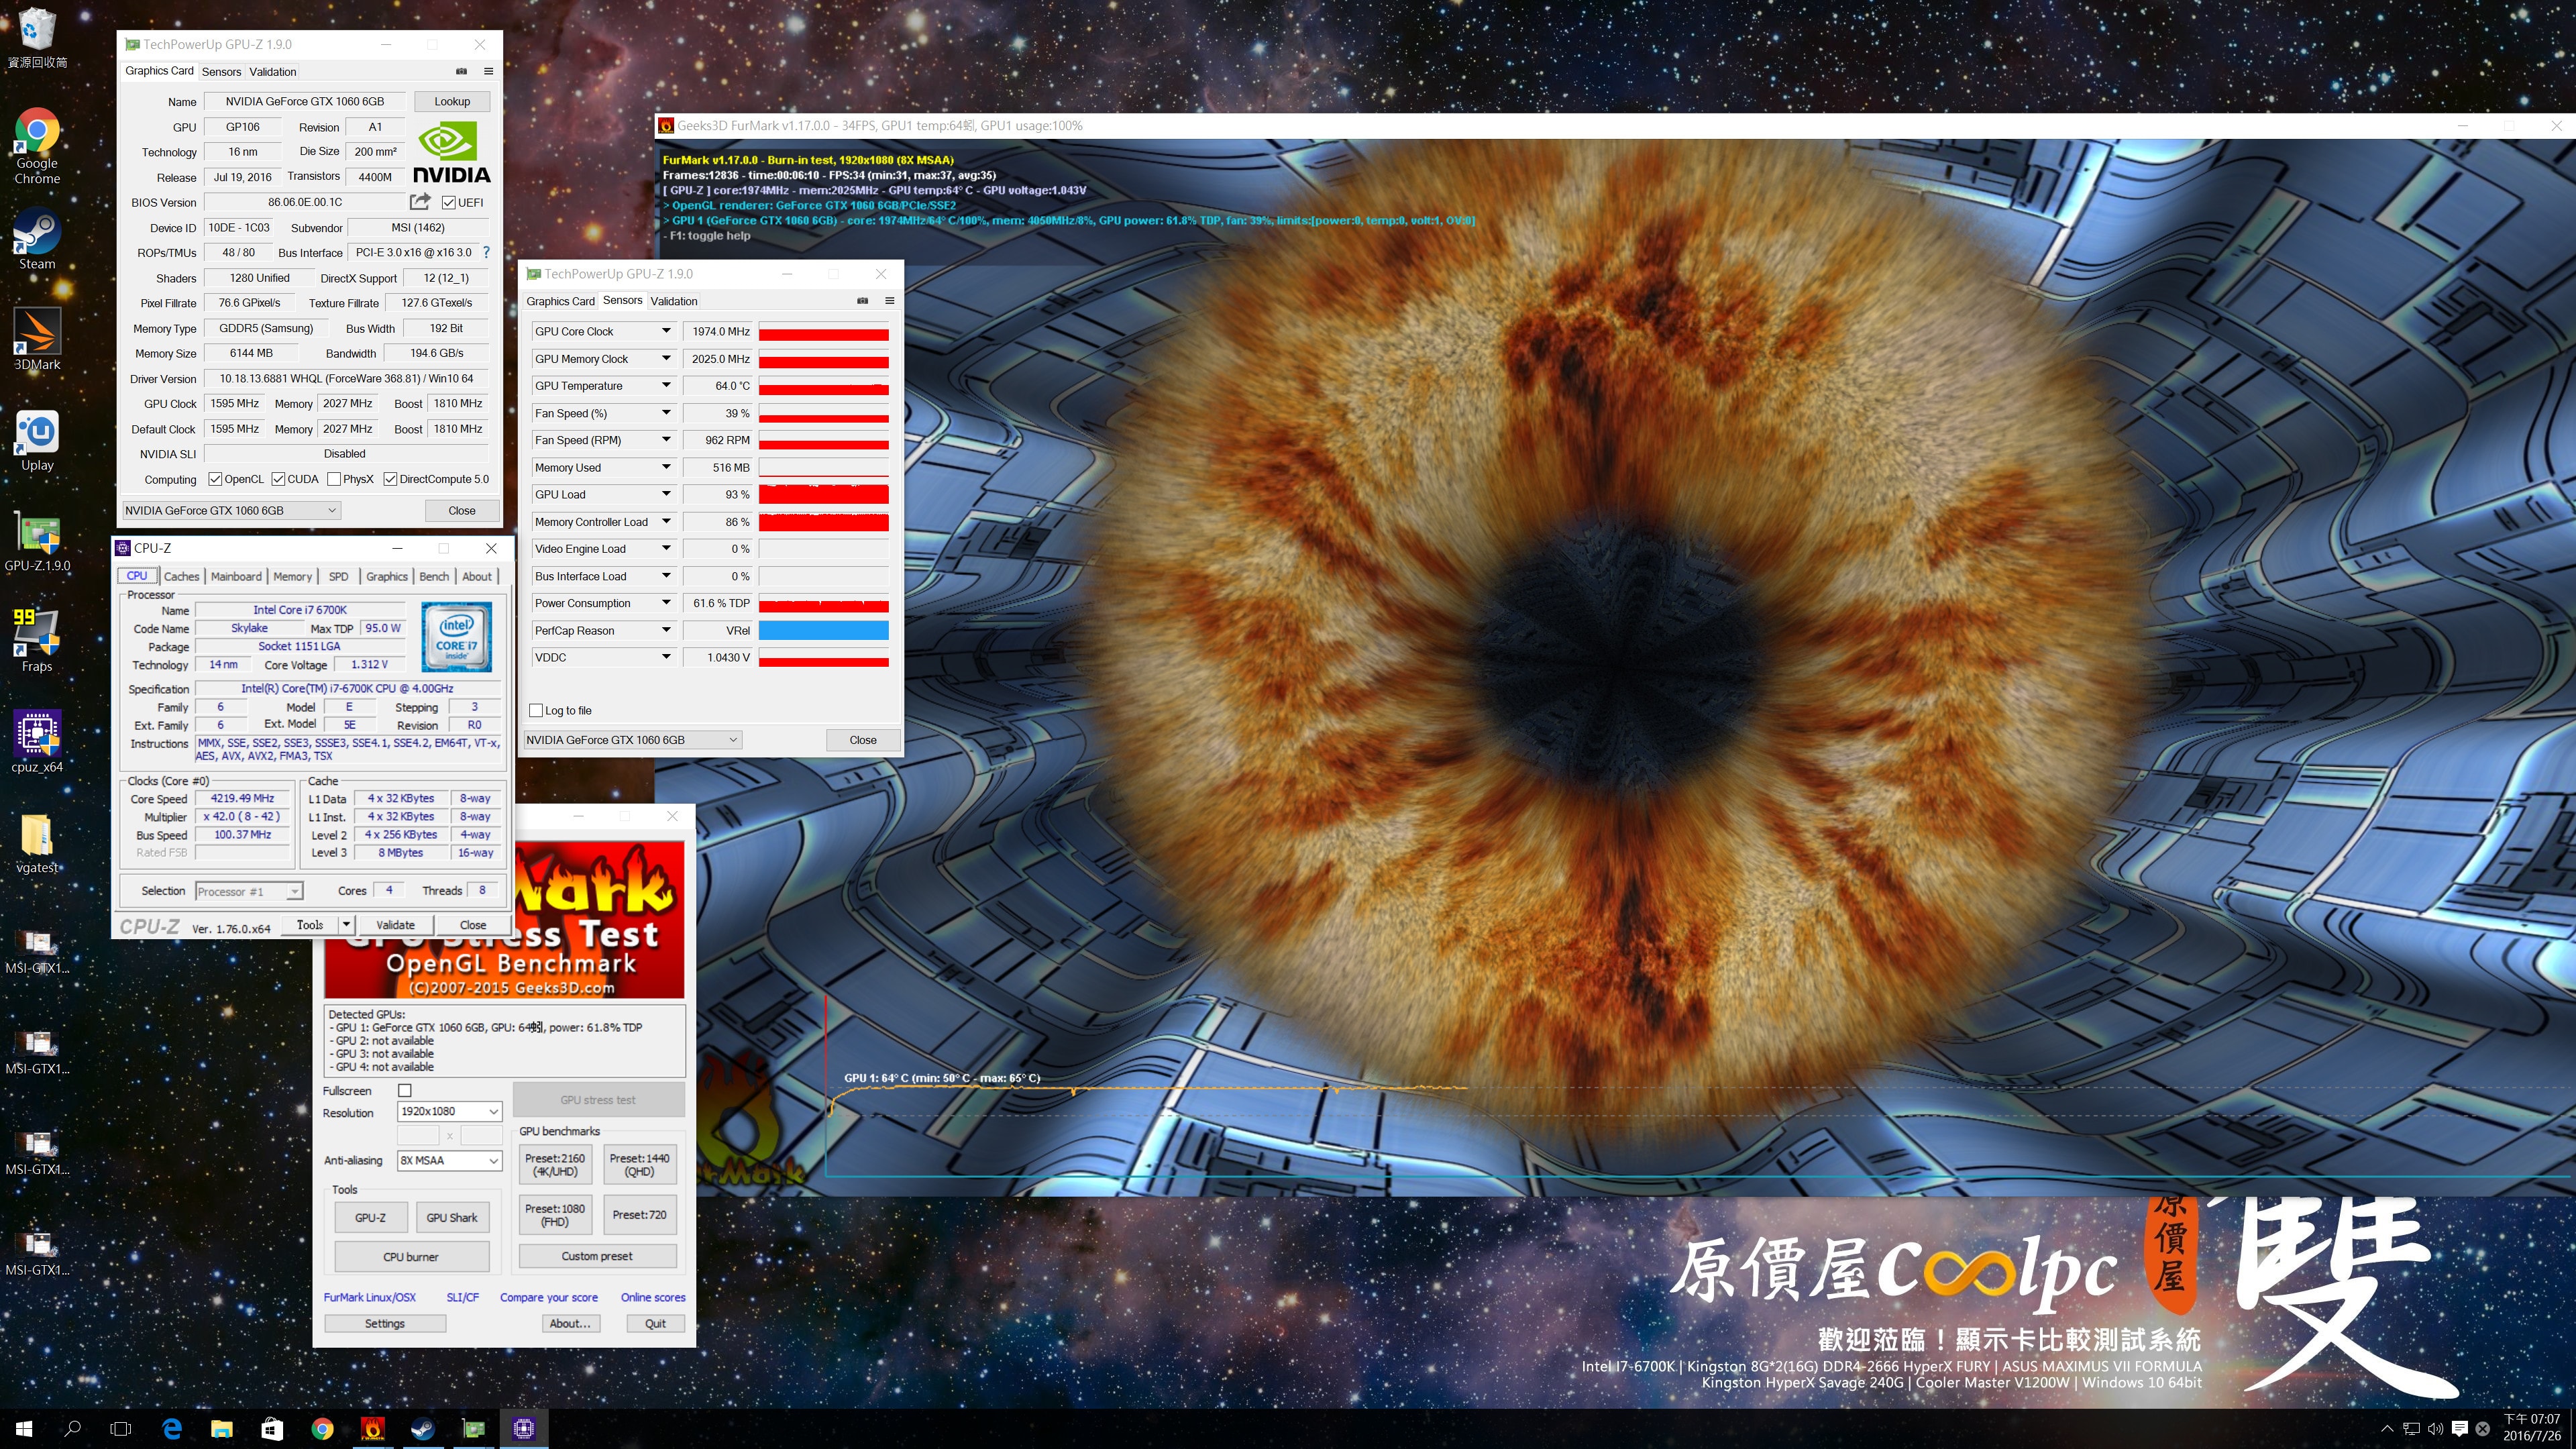Click the BIOS Version field in GPU-Z
Image resolution: width=2576 pixels, height=1449 pixels.
(305, 202)
